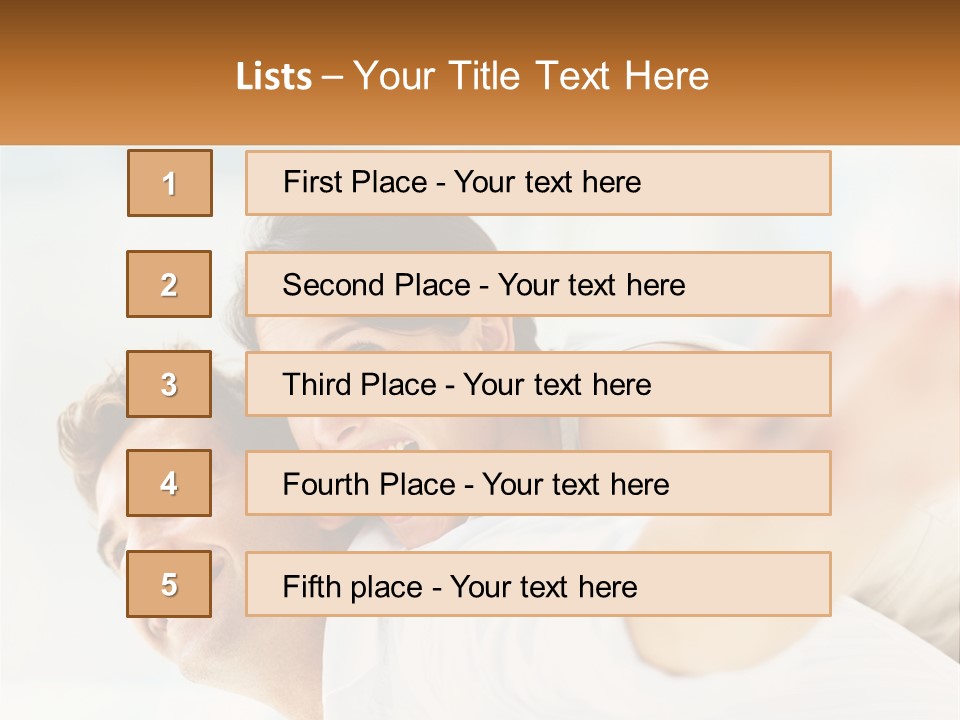Click 'Your text here' in Third Place row
Image resolution: width=960 pixels, height=720 pixels.
pyautogui.click(x=557, y=385)
